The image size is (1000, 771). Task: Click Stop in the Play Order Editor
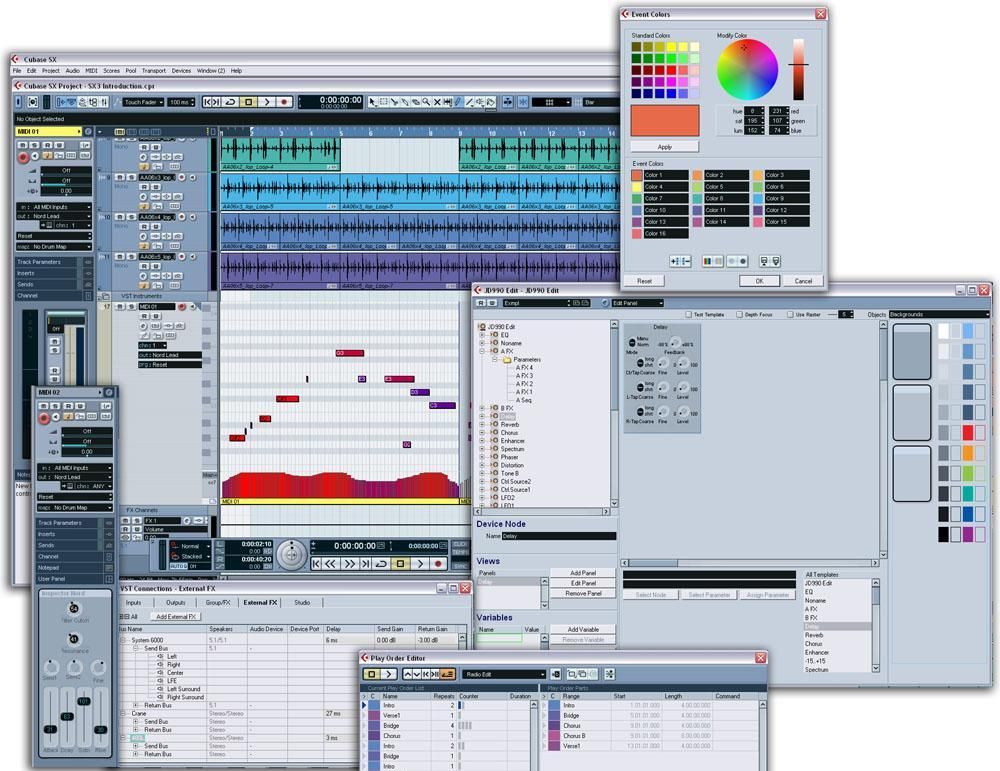tap(372, 674)
